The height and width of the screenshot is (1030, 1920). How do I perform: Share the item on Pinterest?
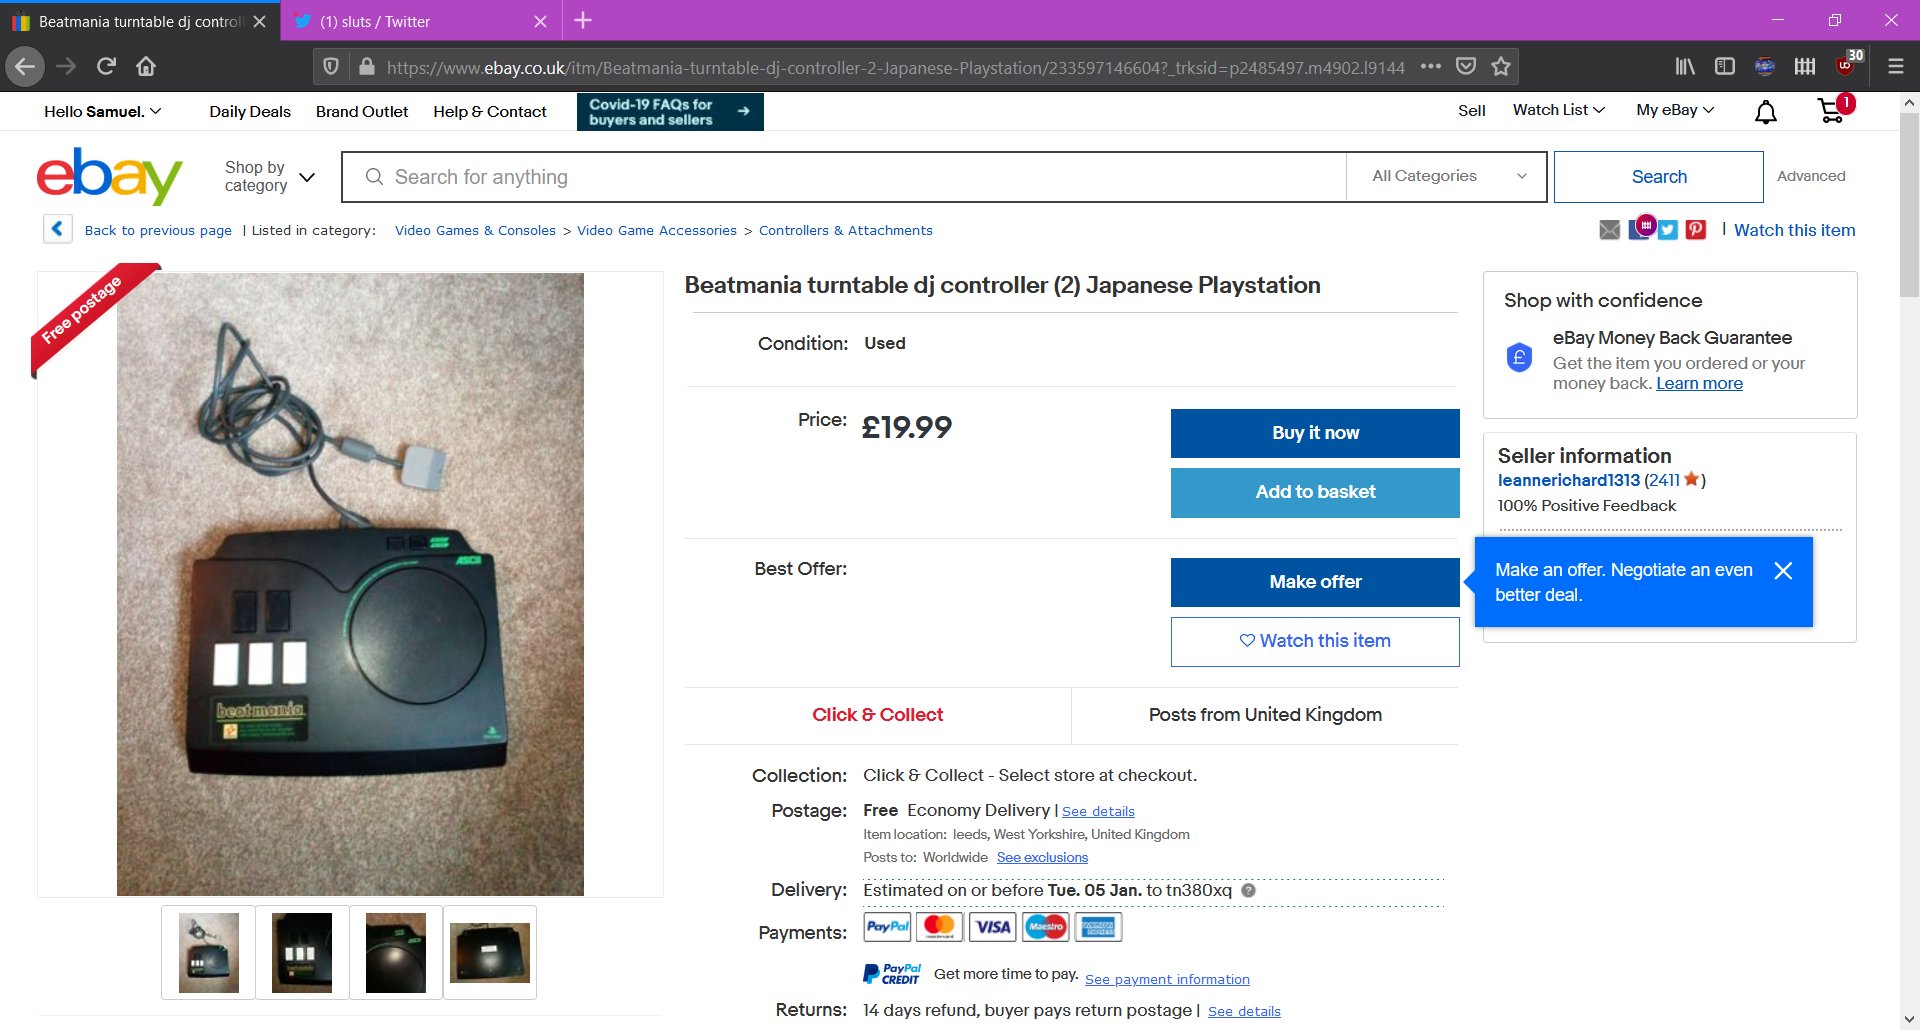click(x=1696, y=230)
